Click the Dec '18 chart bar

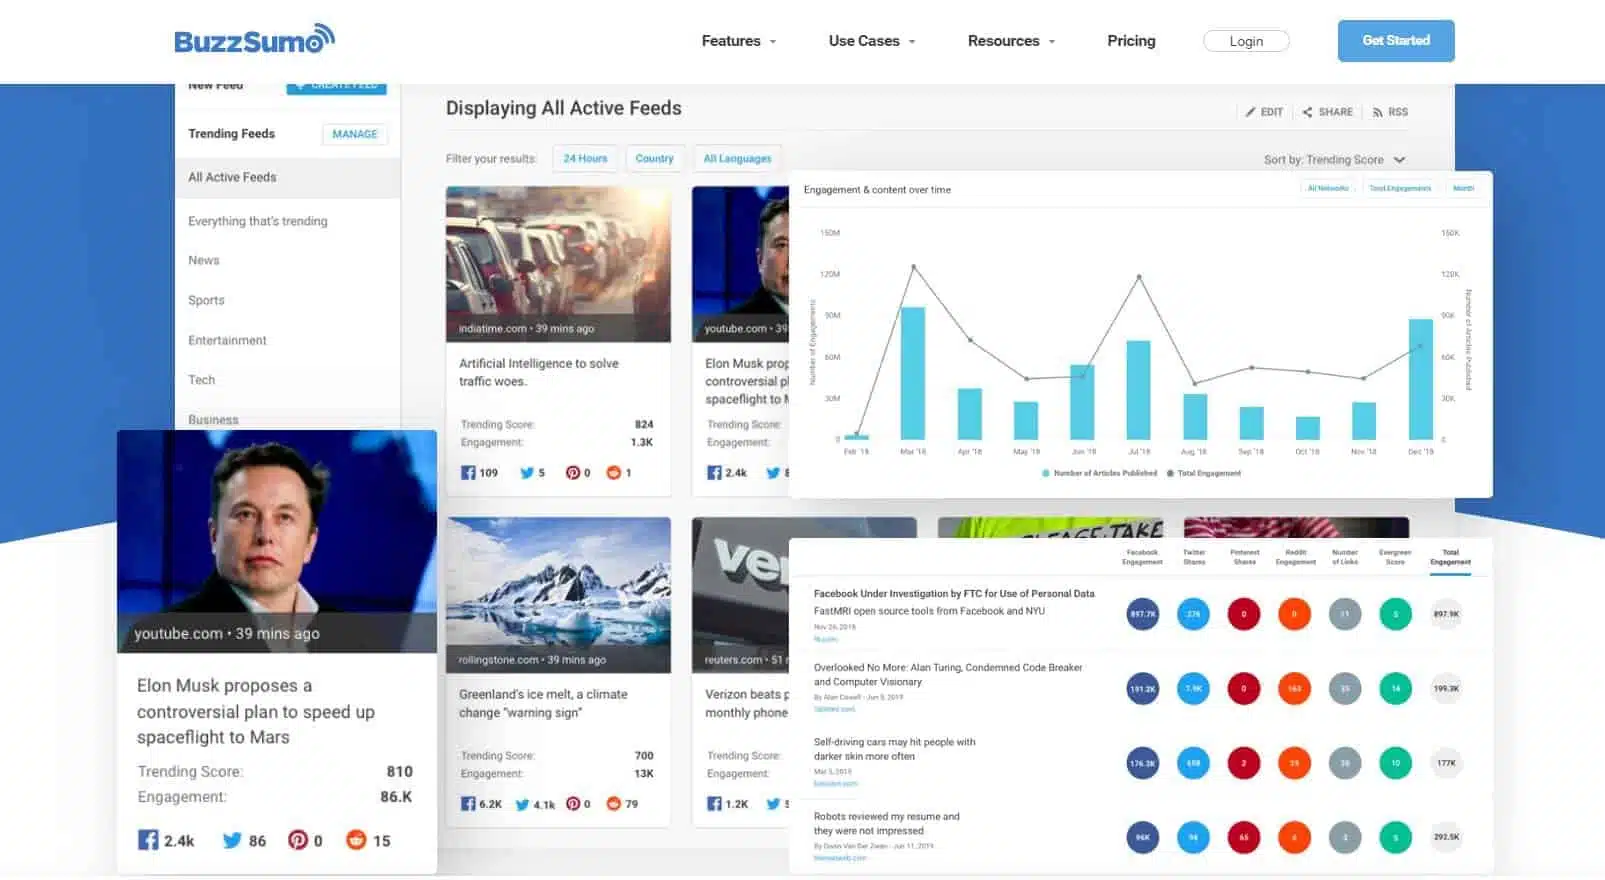tap(1420, 379)
